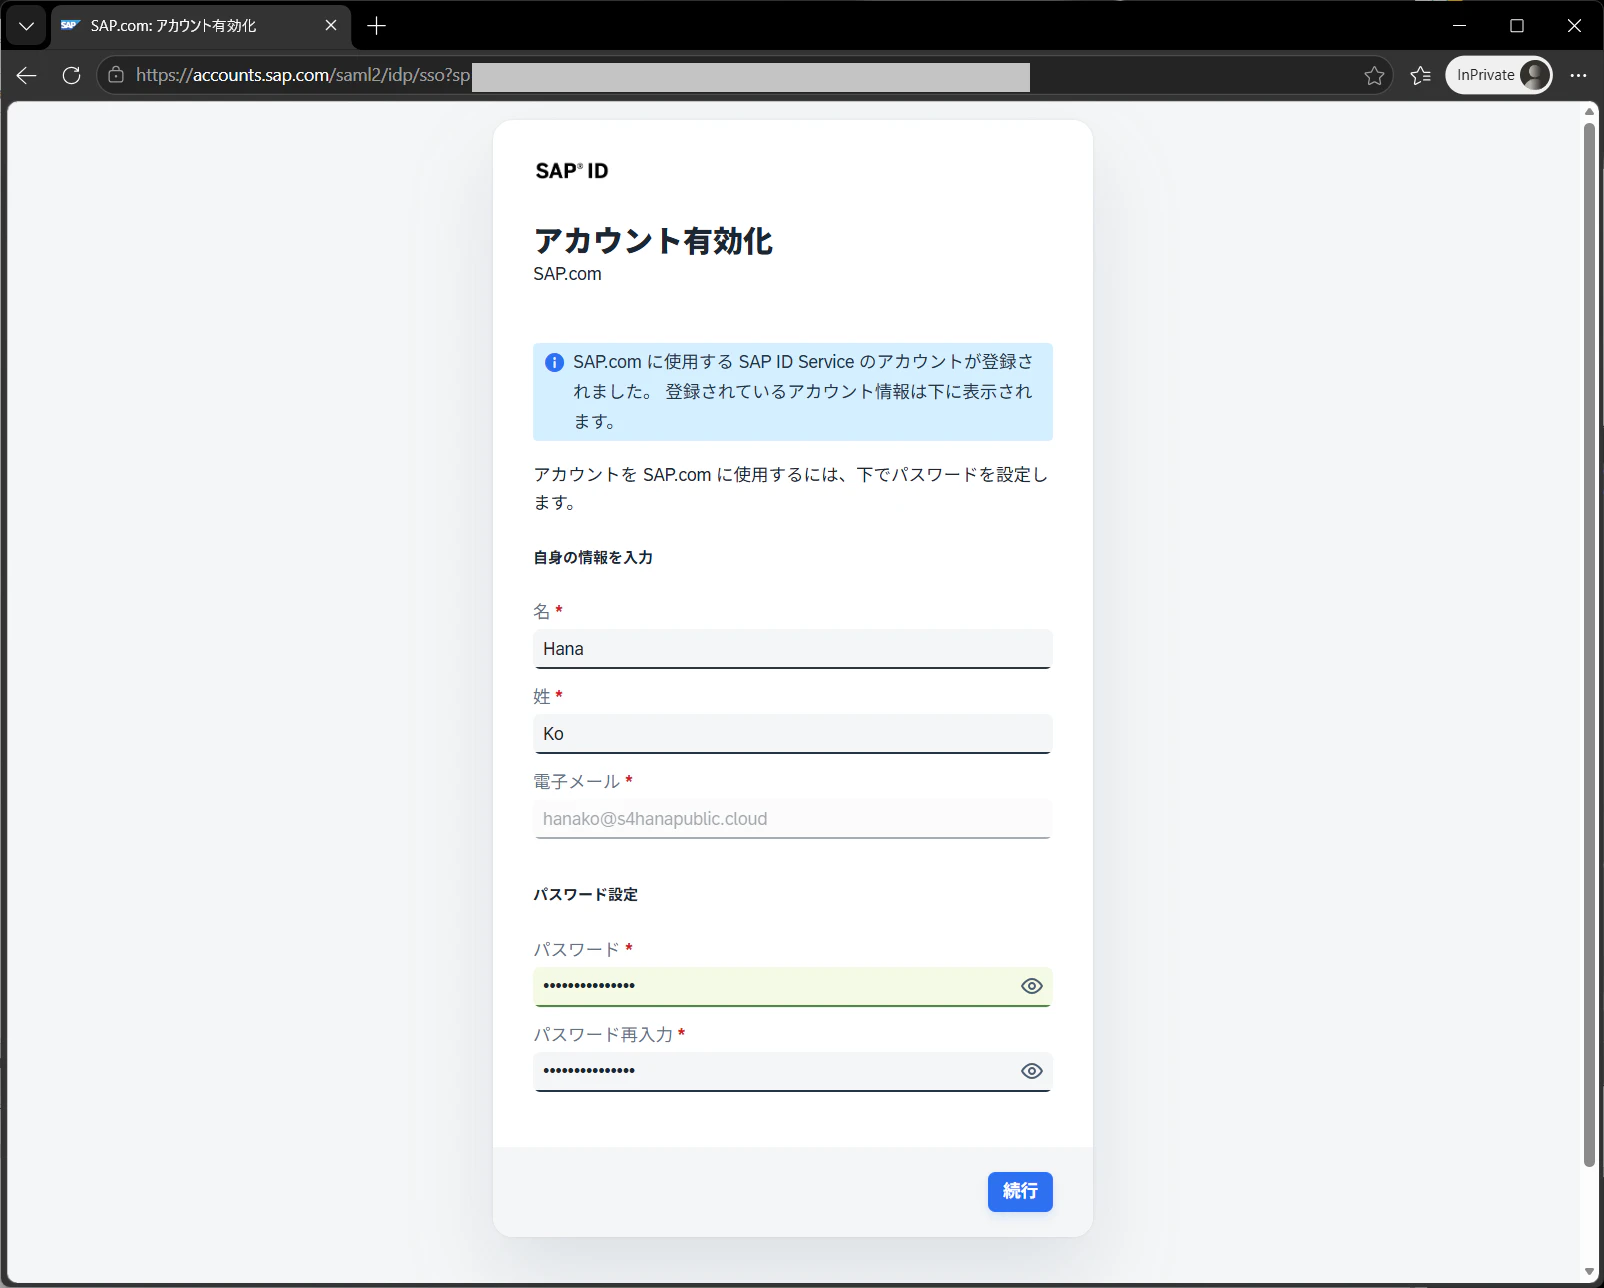The image size is (1604, 1288).
Task: Click SAP.com subtitle under heading
Action: pos(567,274)
